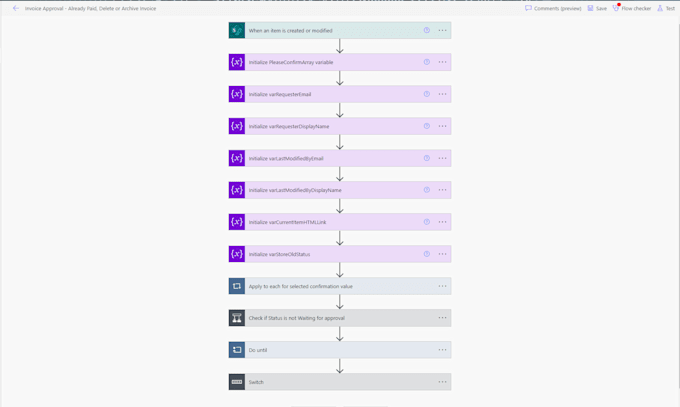Save the flow
This screenshot has width=680, height=407.
click(597, 8)
